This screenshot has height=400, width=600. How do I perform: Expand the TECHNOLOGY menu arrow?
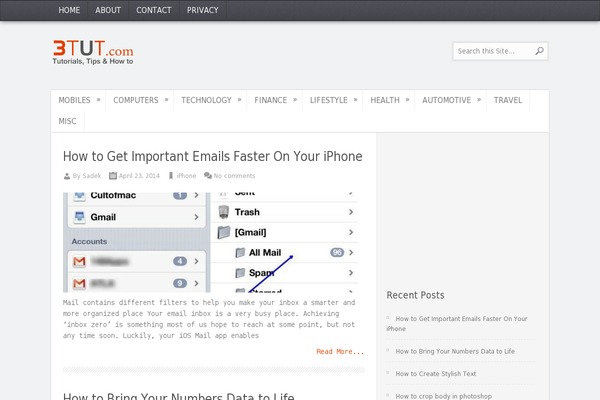click(x=240, y=100)
